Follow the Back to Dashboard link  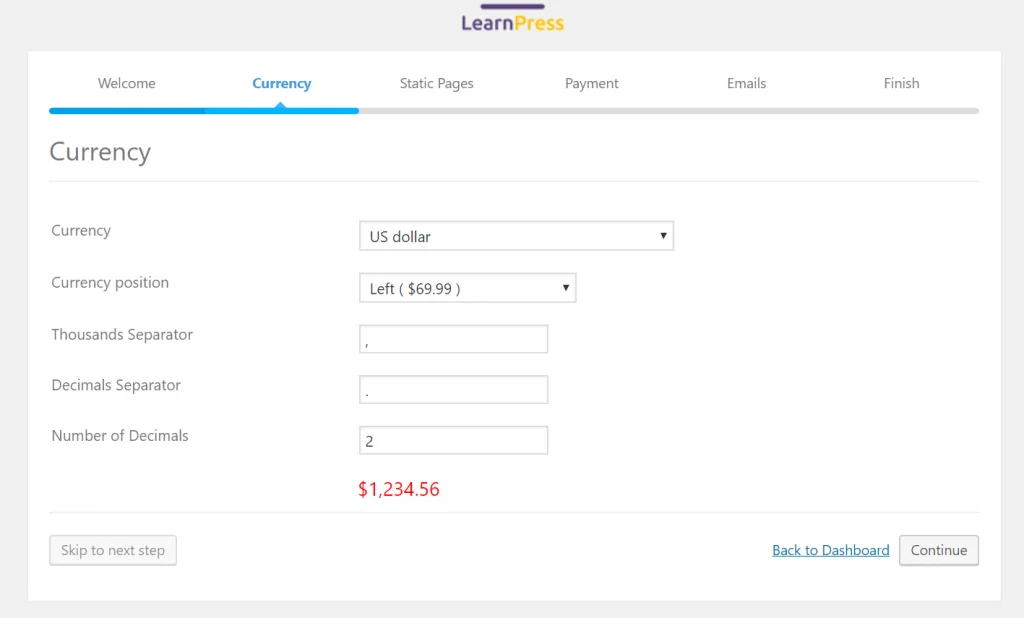[x=830, y=550]
